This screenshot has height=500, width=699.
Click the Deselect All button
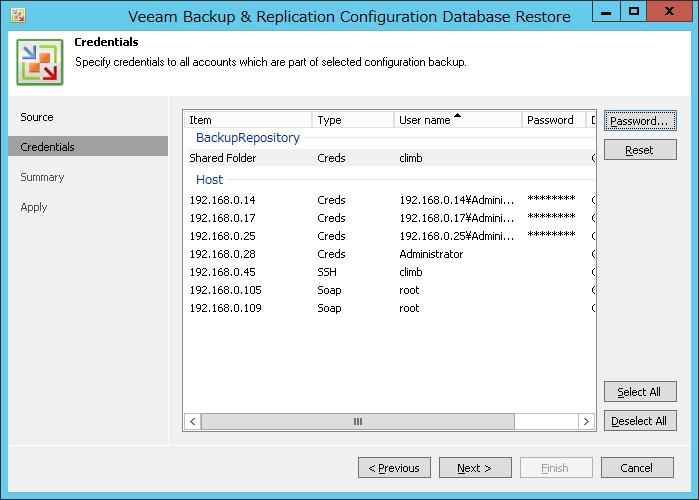point(640,421)
